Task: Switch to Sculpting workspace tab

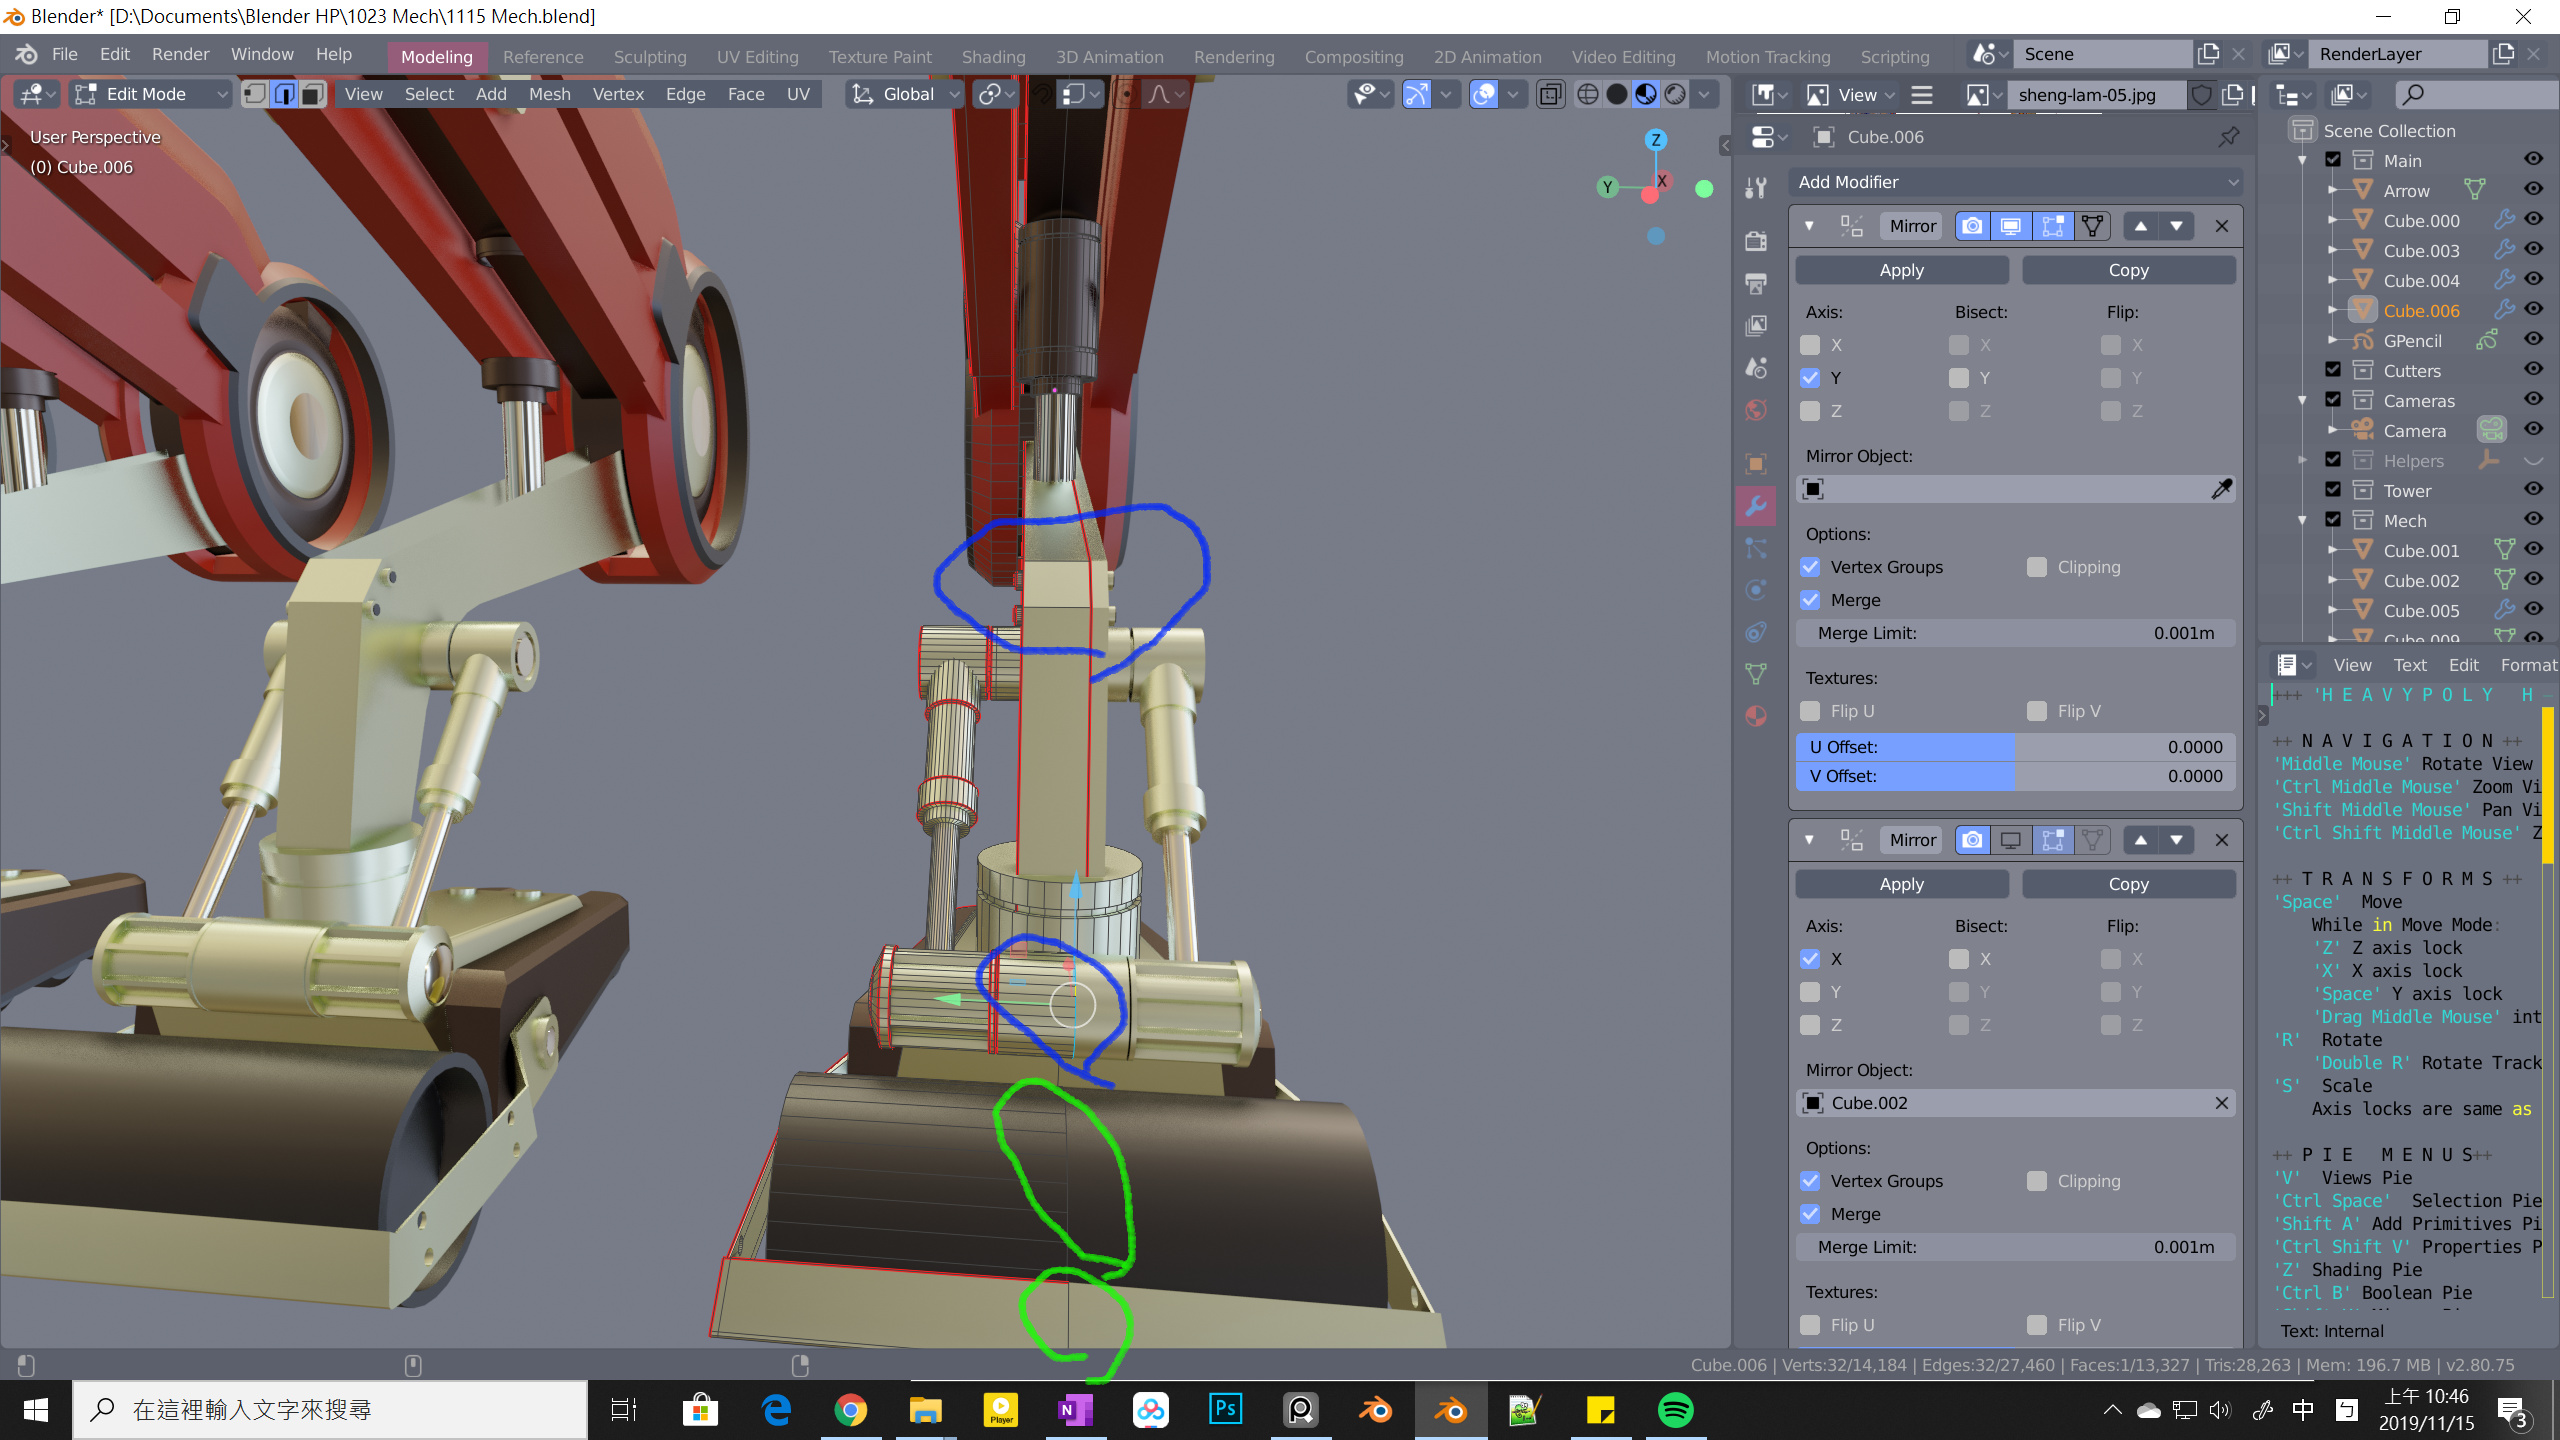Action: pos(650,56)
